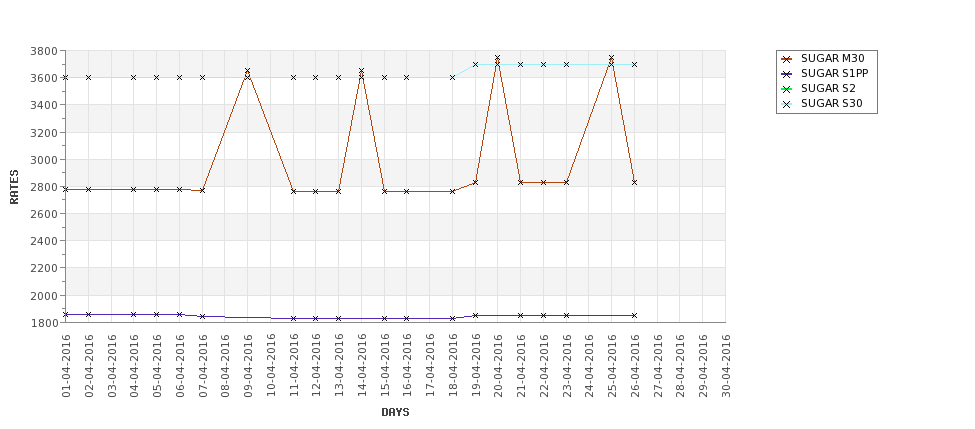This screenshot has width=975, height=429.
Task: Click the RATES y-axis title
Action: click(x=14, y=187)
